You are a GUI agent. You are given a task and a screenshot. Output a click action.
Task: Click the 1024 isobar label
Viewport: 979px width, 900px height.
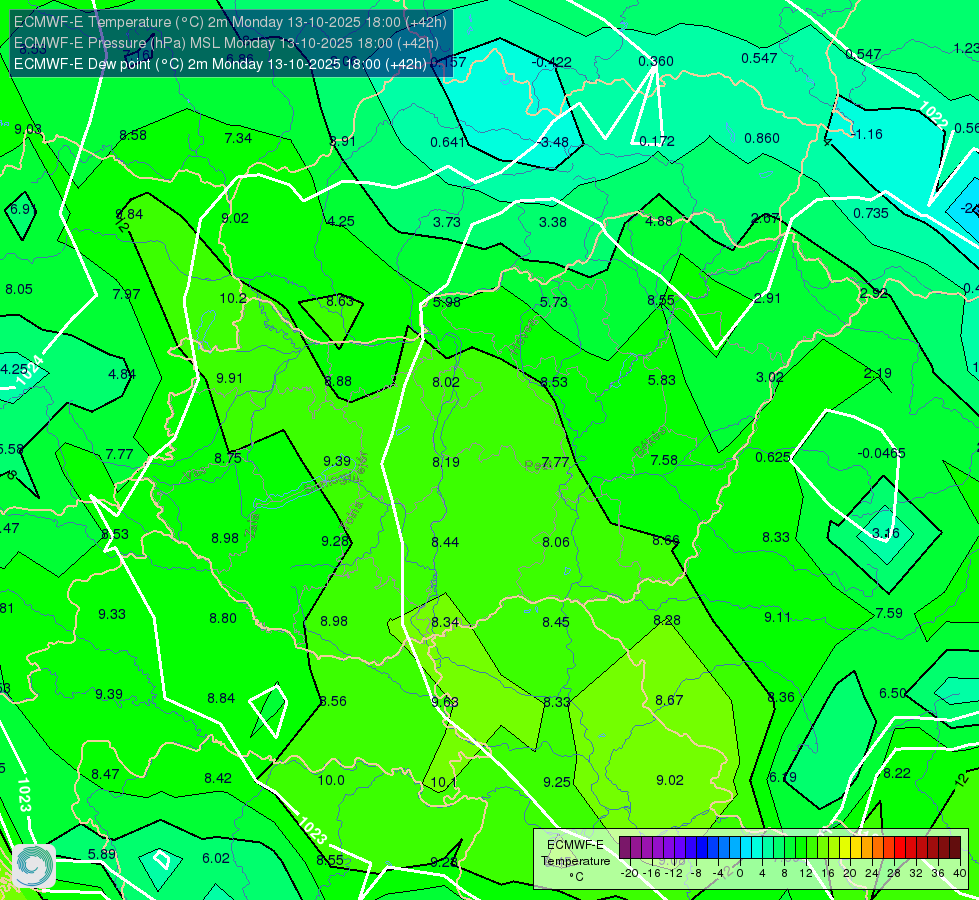click(x=30, y=370)
